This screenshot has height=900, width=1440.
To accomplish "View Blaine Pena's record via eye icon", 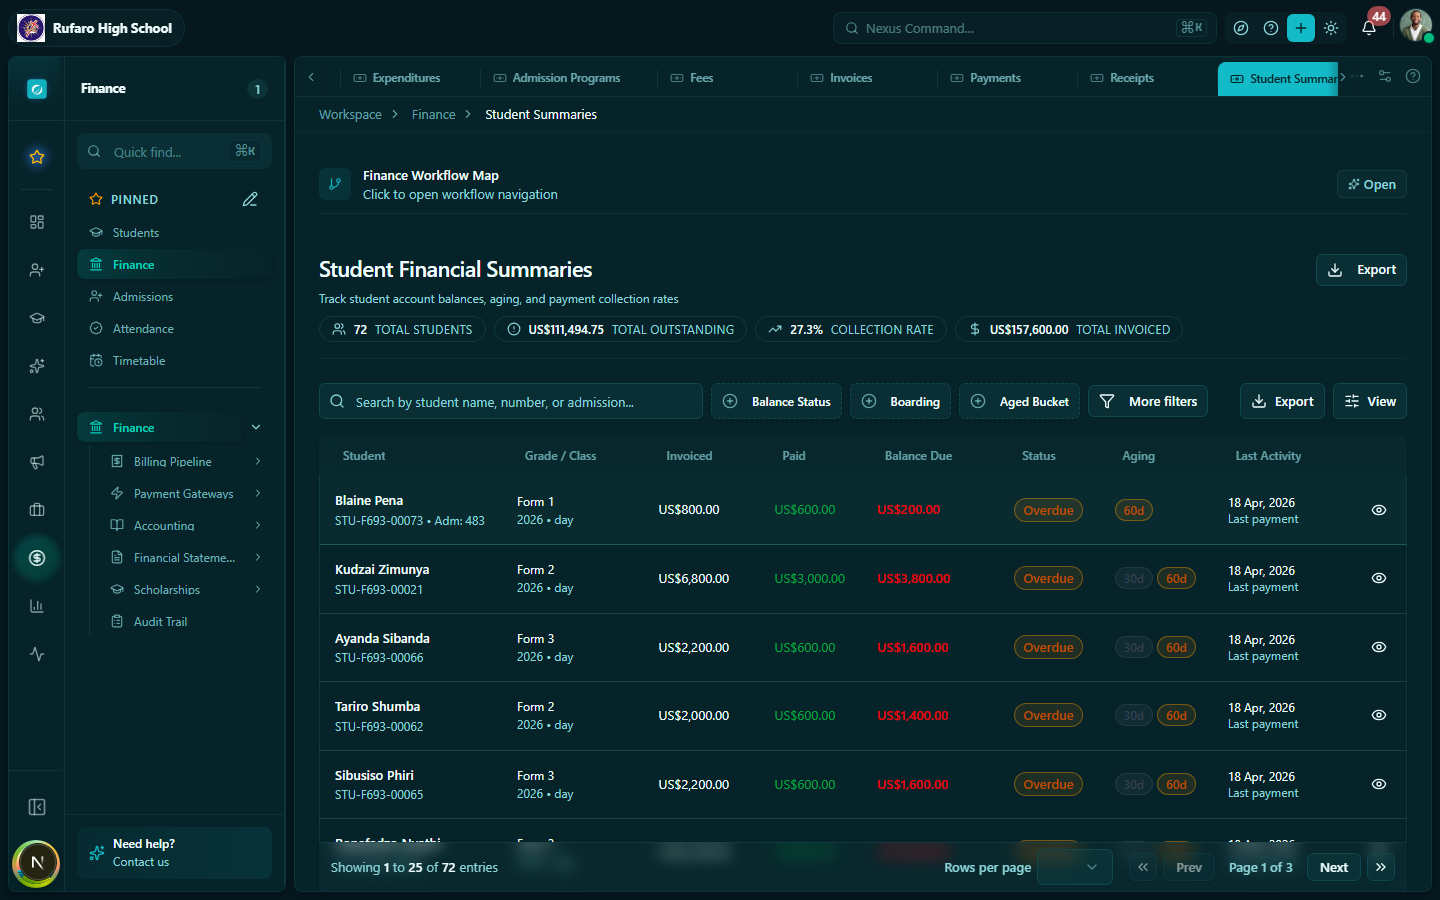I will pyautogui.click(x=1379, y=510).
